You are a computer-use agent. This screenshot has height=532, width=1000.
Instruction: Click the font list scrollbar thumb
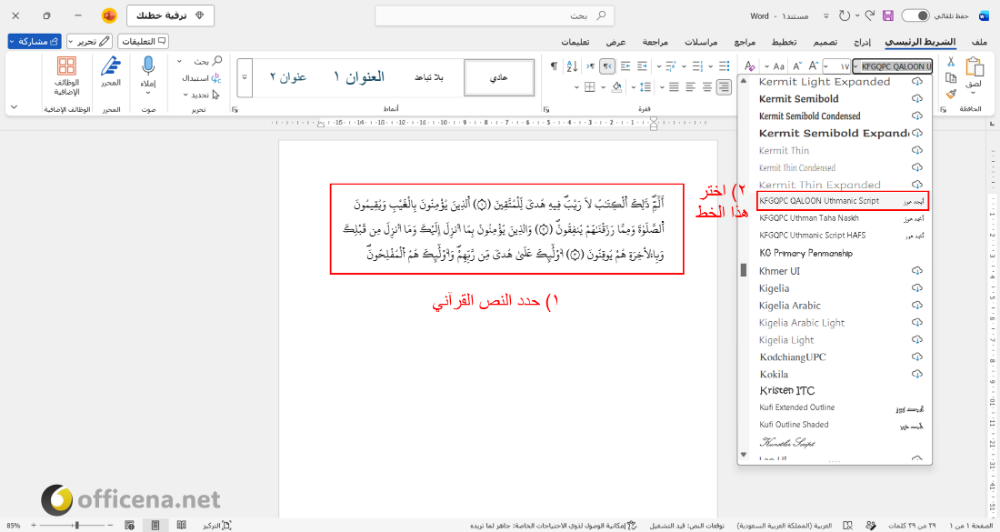pyautogui.click(x=743, y=270)
